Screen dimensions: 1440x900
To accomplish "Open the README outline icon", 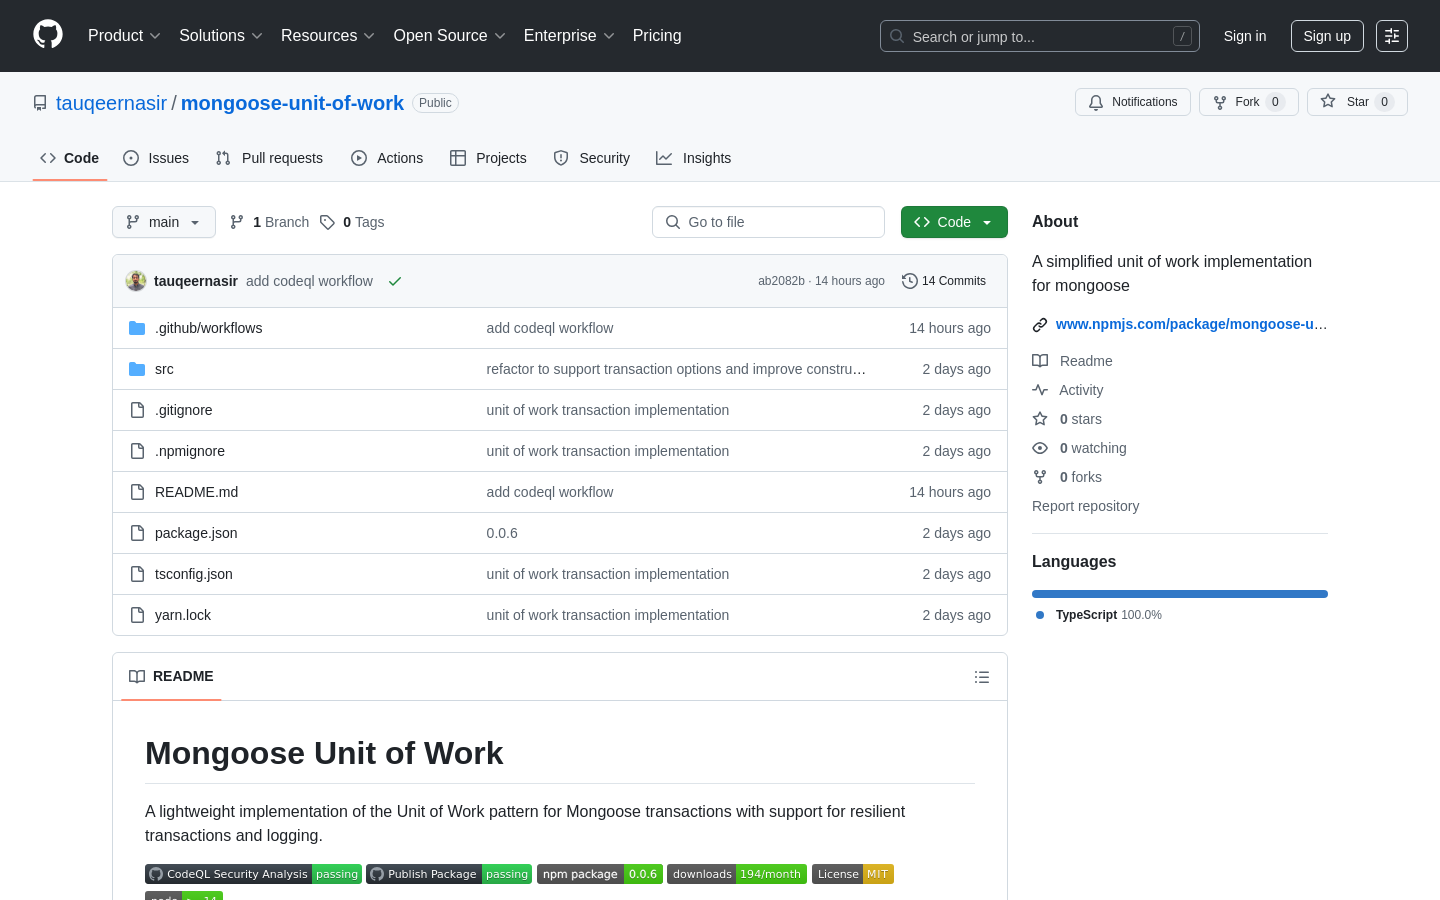I will pos(982,677).
